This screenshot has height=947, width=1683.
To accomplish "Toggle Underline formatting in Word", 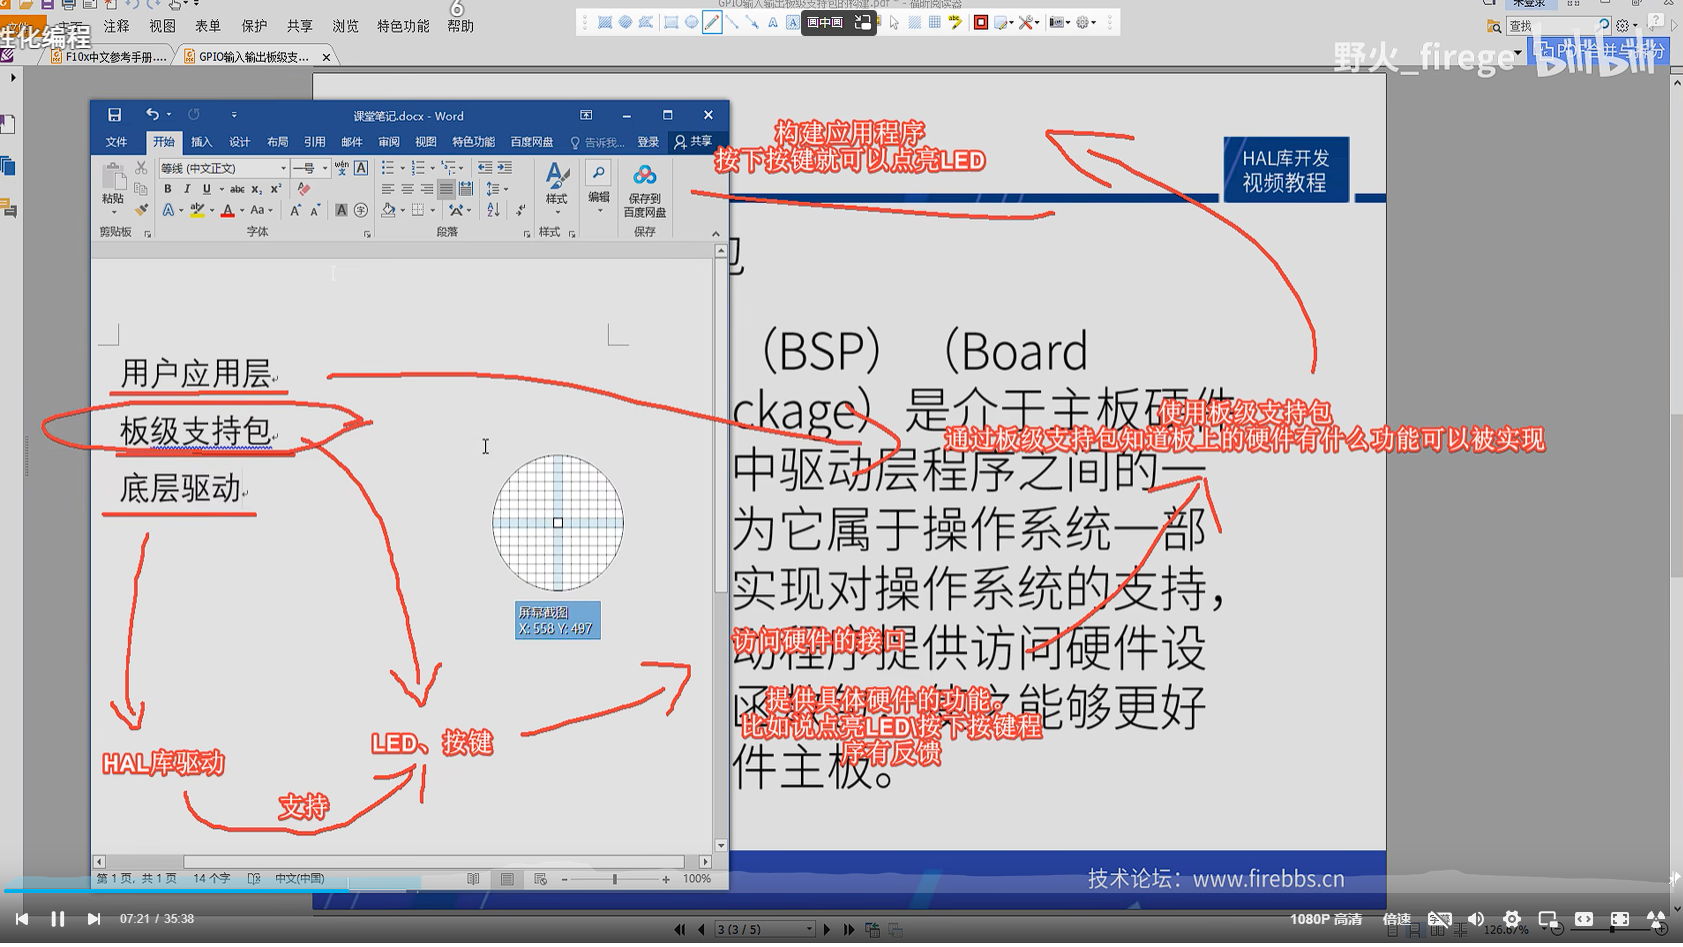I will pyautogui.click(x=206, y=188).
